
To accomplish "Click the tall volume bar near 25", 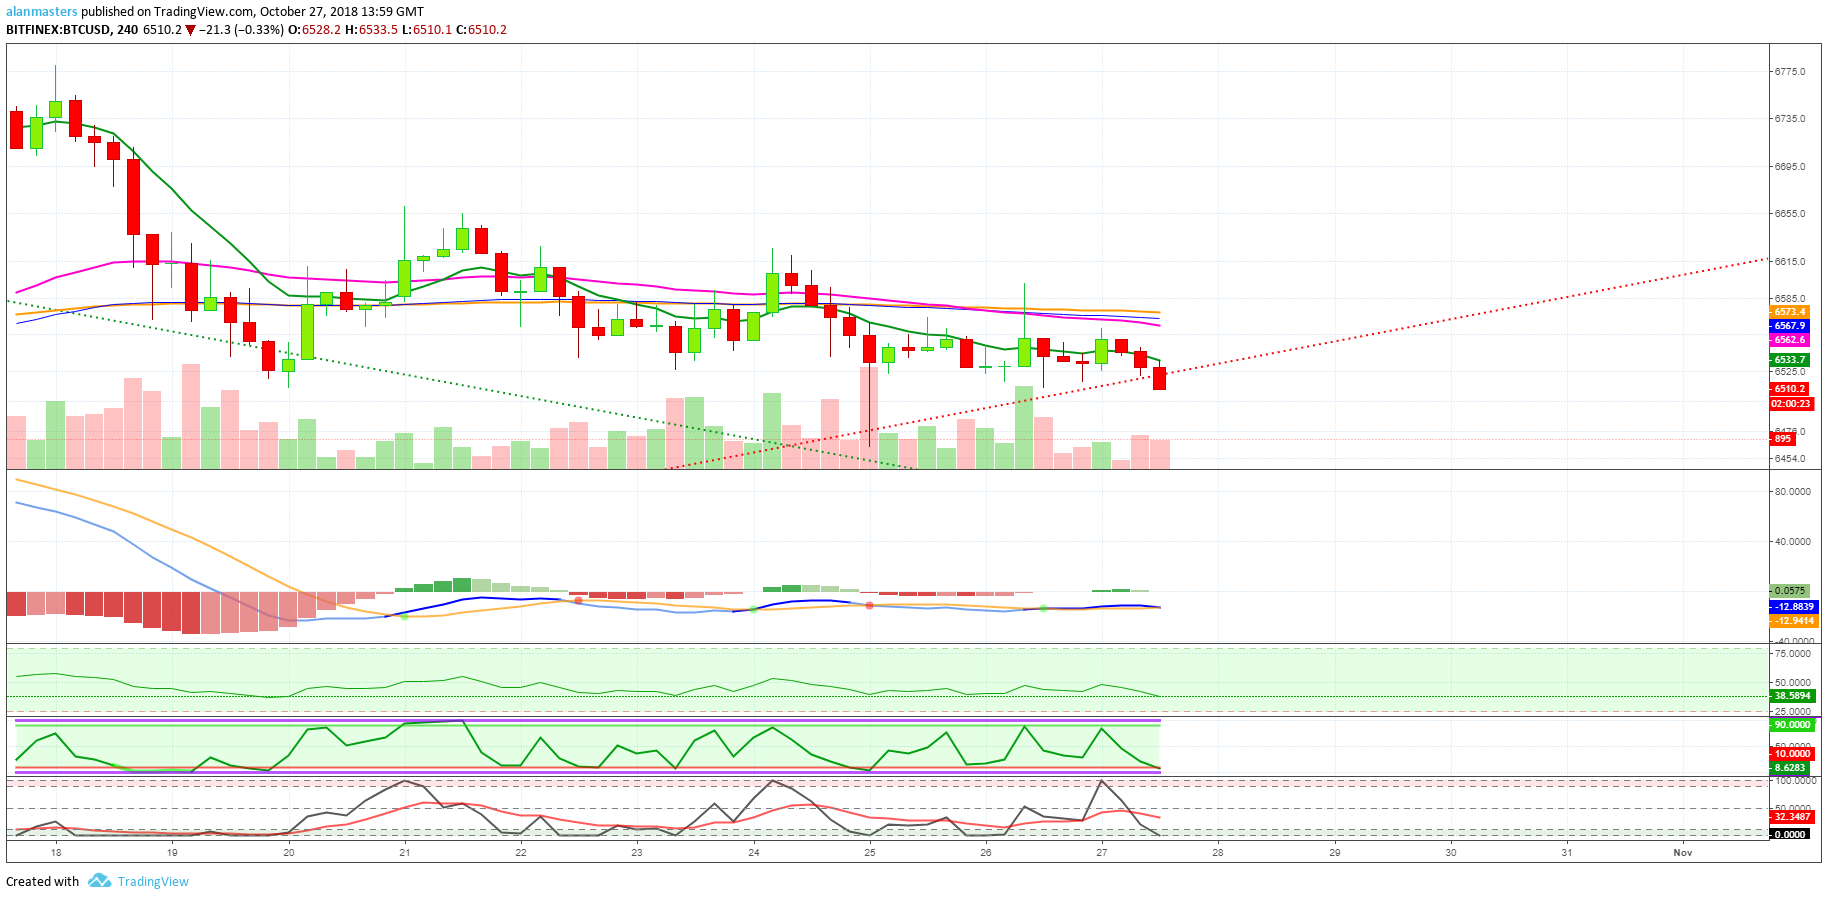I will click(868, 417).
